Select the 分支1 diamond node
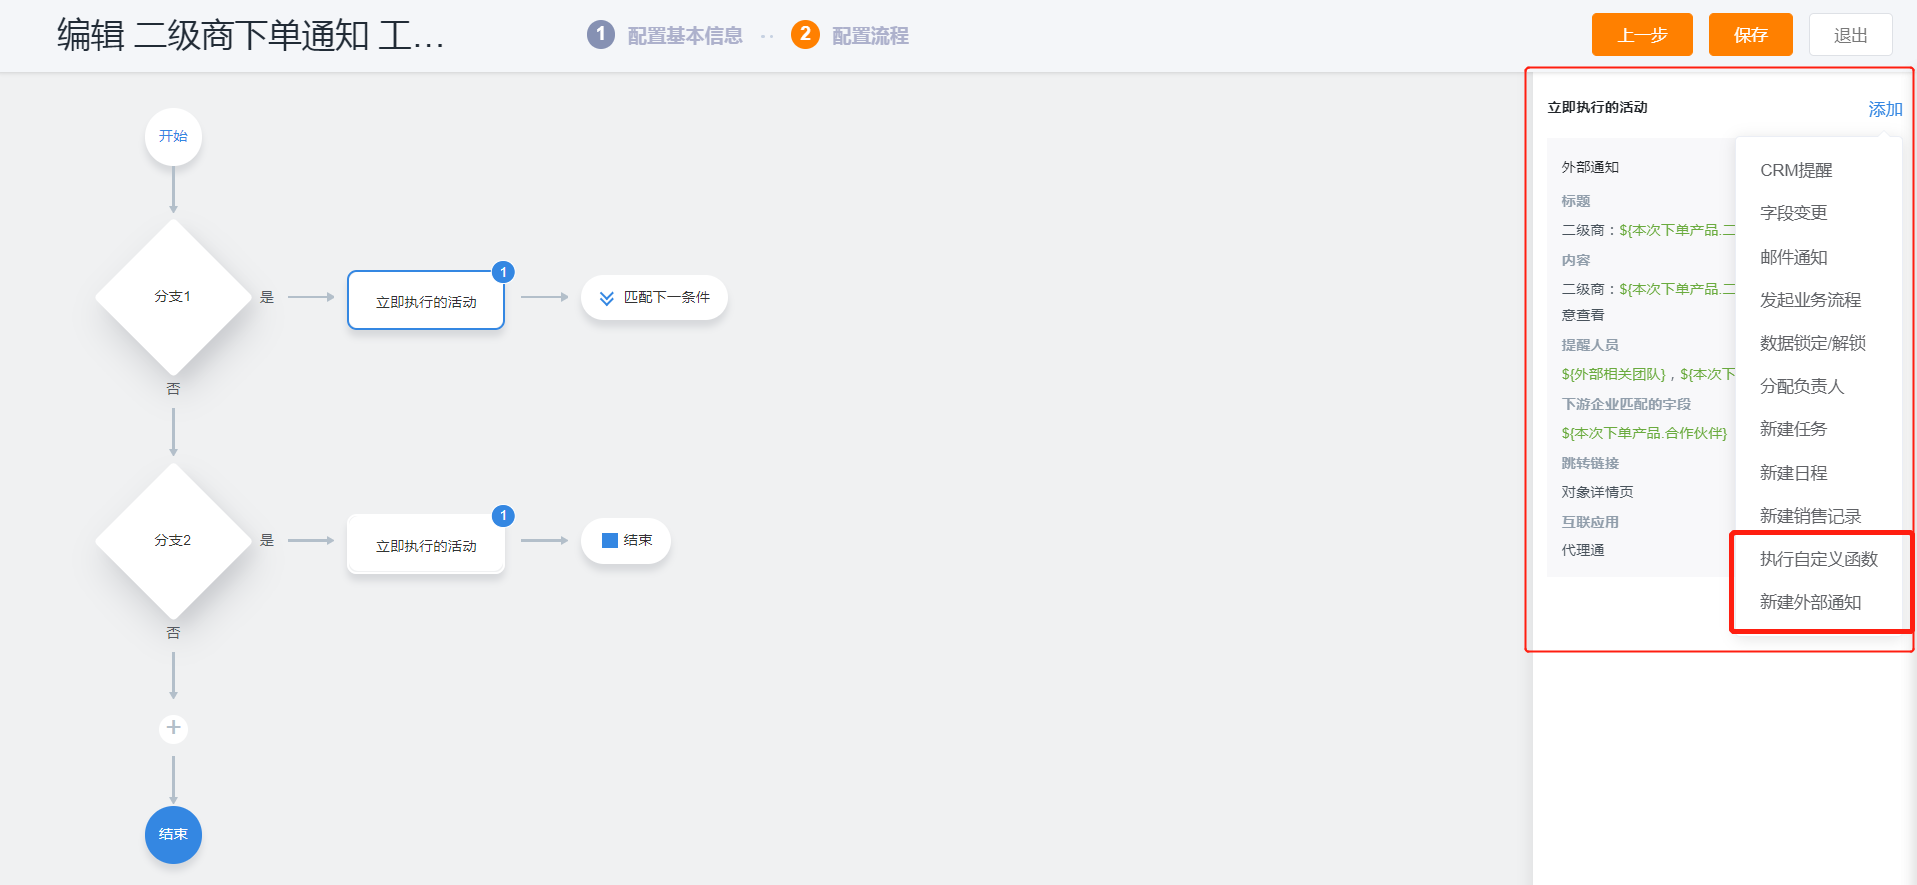Image resolution: width=1917 pixels, height=885 pixels. pos(173,297)
